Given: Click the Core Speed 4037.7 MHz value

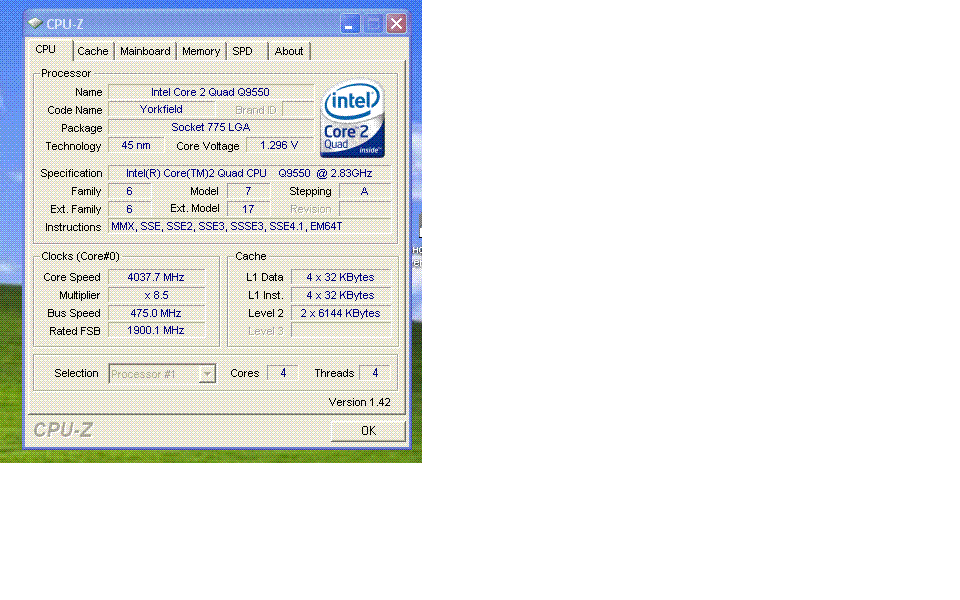Looking at the screenshot, I should 156,277.
